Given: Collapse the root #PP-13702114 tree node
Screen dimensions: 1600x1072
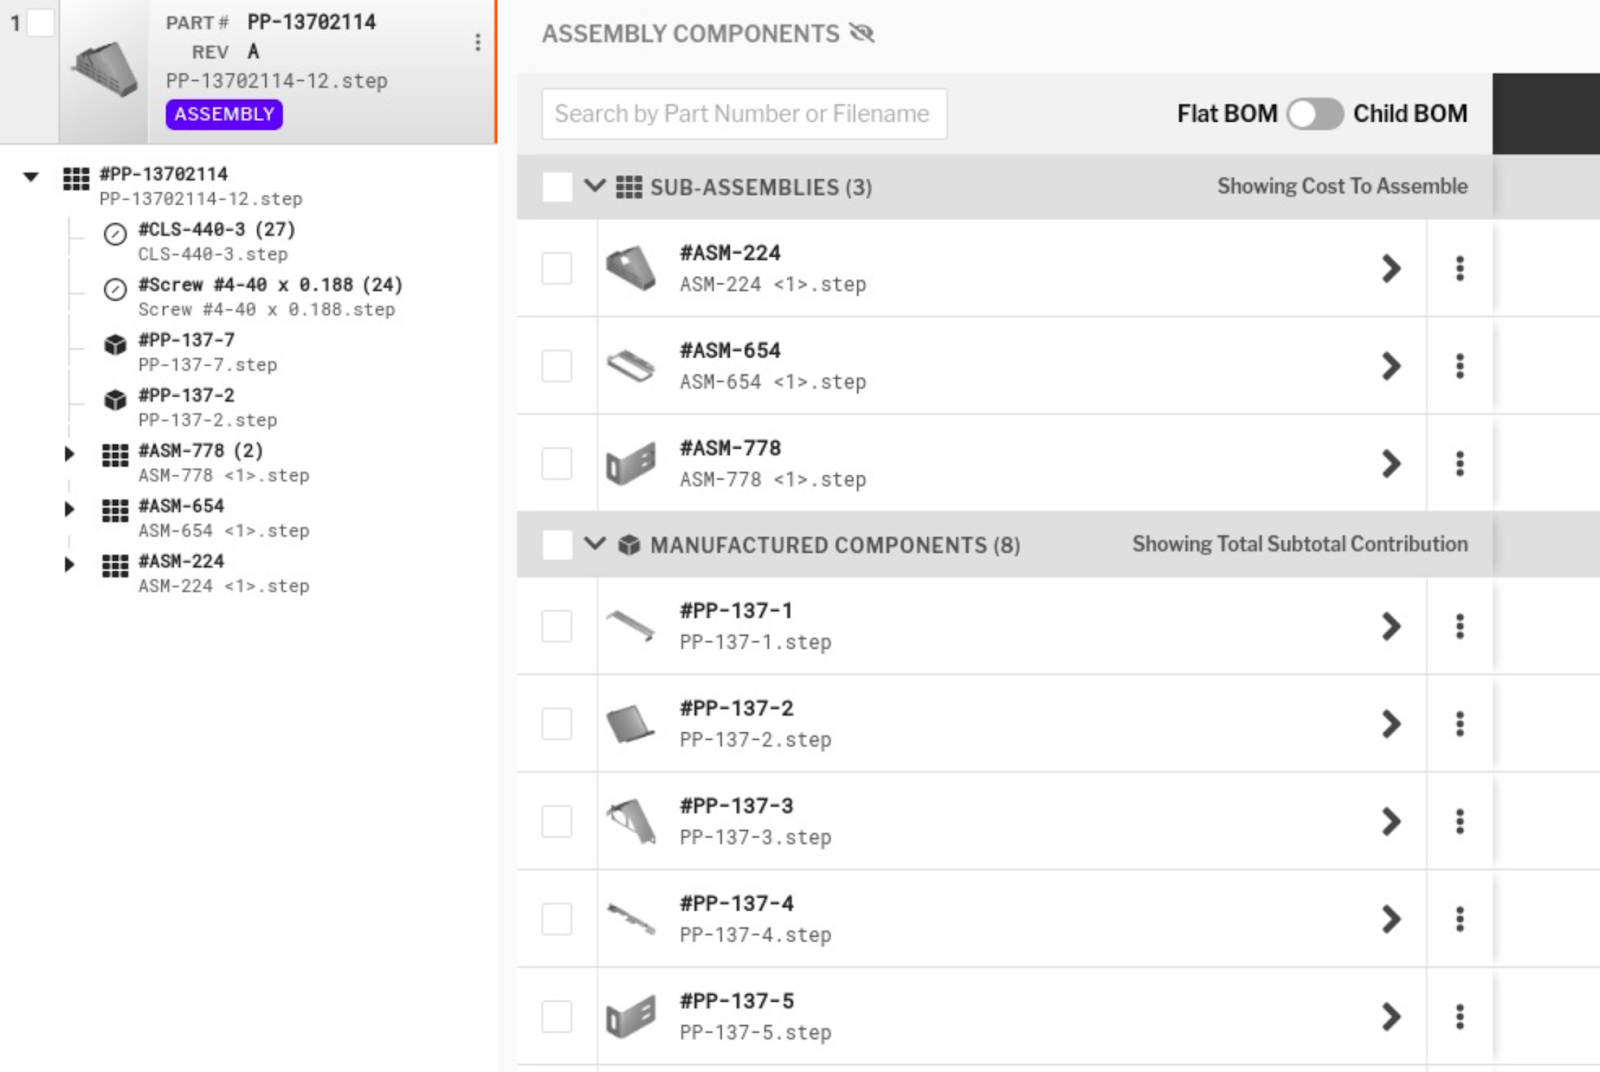Looking at the screenshot, I should [x=31, y=177].
